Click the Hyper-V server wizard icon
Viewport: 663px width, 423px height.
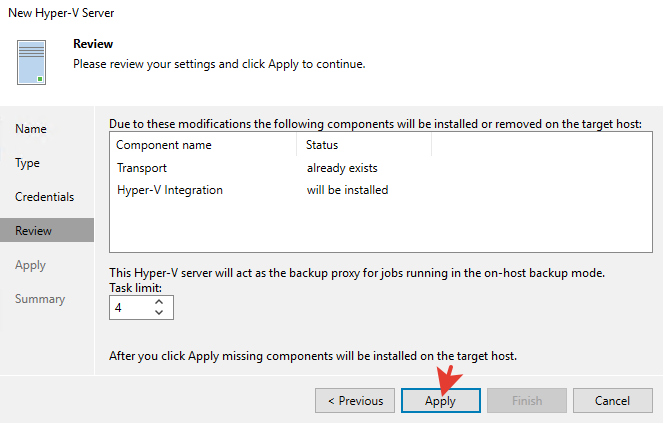[x=30, y=62]
